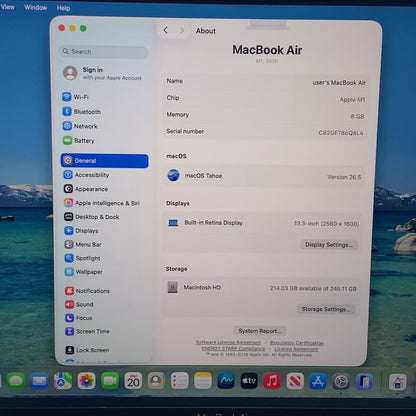Open Photos app in the Dock
The image size is (416, 416).
pyautogui.click(x=87, y=381)
